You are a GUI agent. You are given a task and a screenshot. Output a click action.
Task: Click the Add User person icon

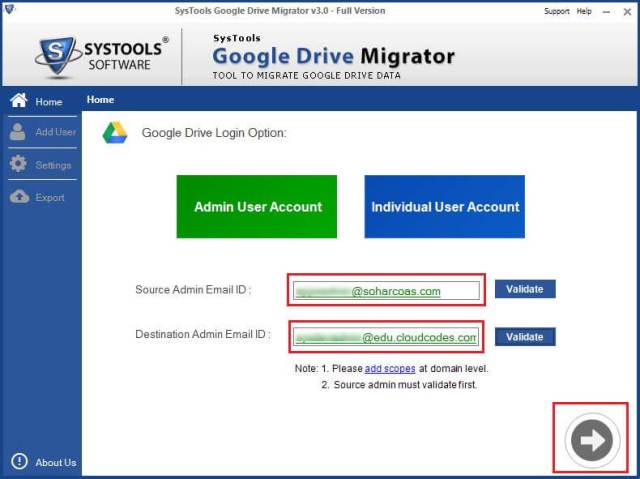click(x=18, y=132)
